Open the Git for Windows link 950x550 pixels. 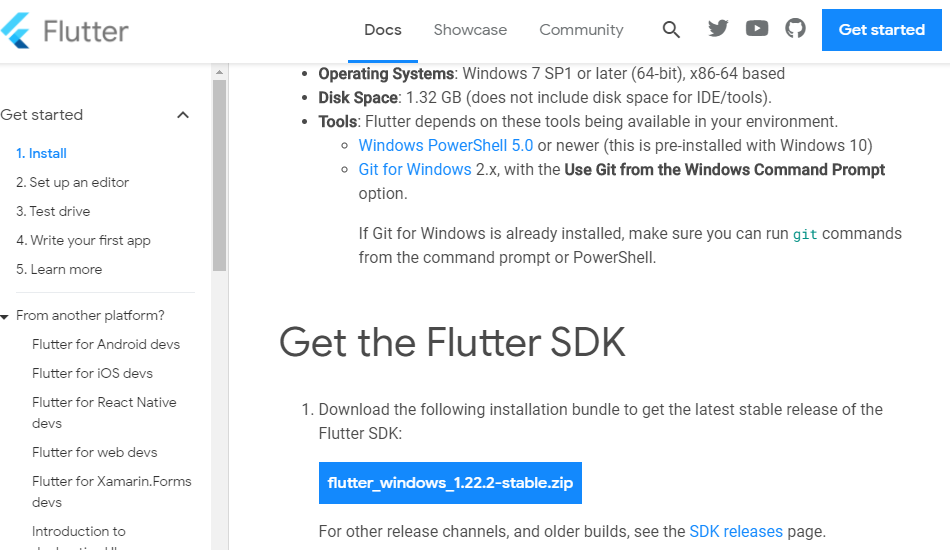point(415,170)
